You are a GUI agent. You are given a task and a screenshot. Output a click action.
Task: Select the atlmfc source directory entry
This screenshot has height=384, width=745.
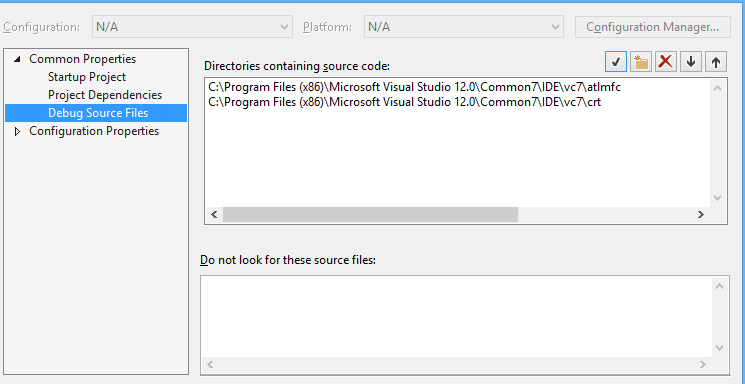click(414, 87)
